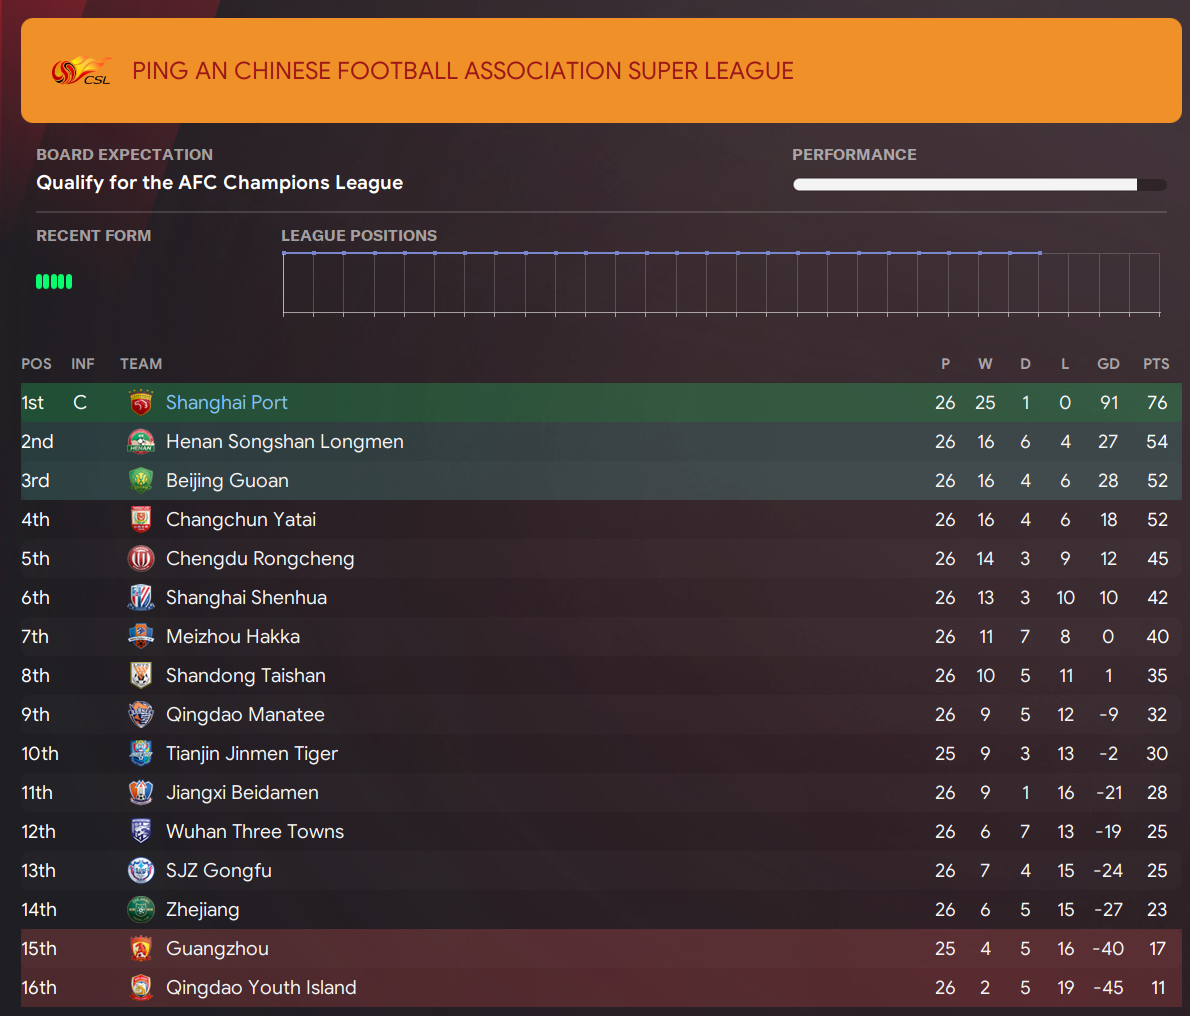Click the TEAM column header
This screenshot has height=1016, width=1190.
click(141, 363)
